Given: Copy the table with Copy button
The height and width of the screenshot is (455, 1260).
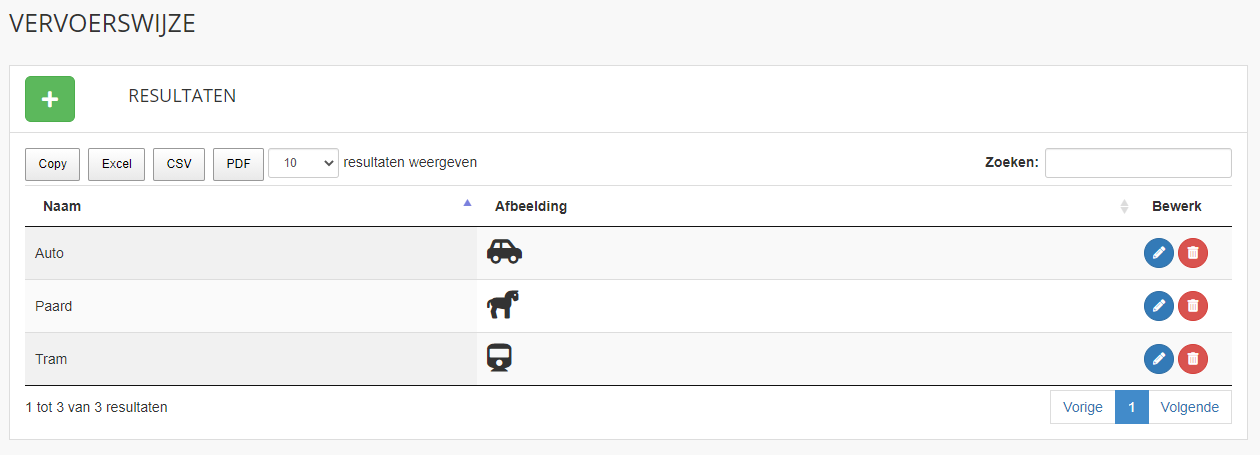Looking at the screenshot, I should 53,164.
